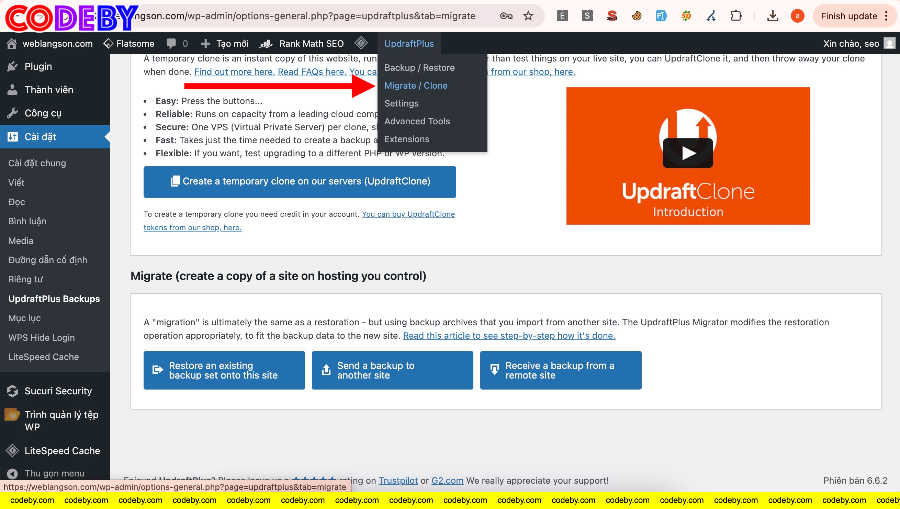The width and height of the screenshot is (900, 509).
Task: Open G2.com rating link
Action: (x=447, y=481)
